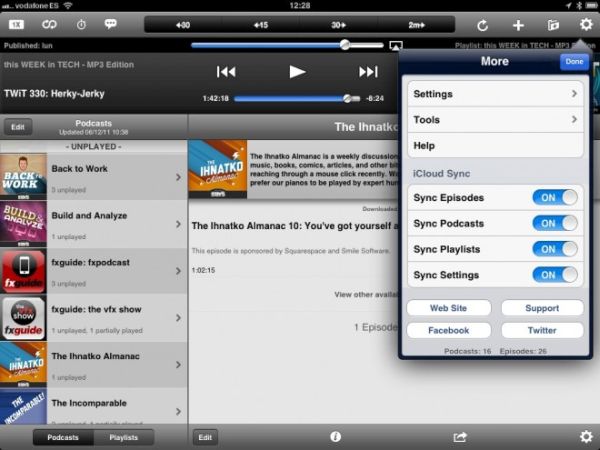Open the speech bubble notes icon
The height and width of the screenshot is (450, 600).
111,24
